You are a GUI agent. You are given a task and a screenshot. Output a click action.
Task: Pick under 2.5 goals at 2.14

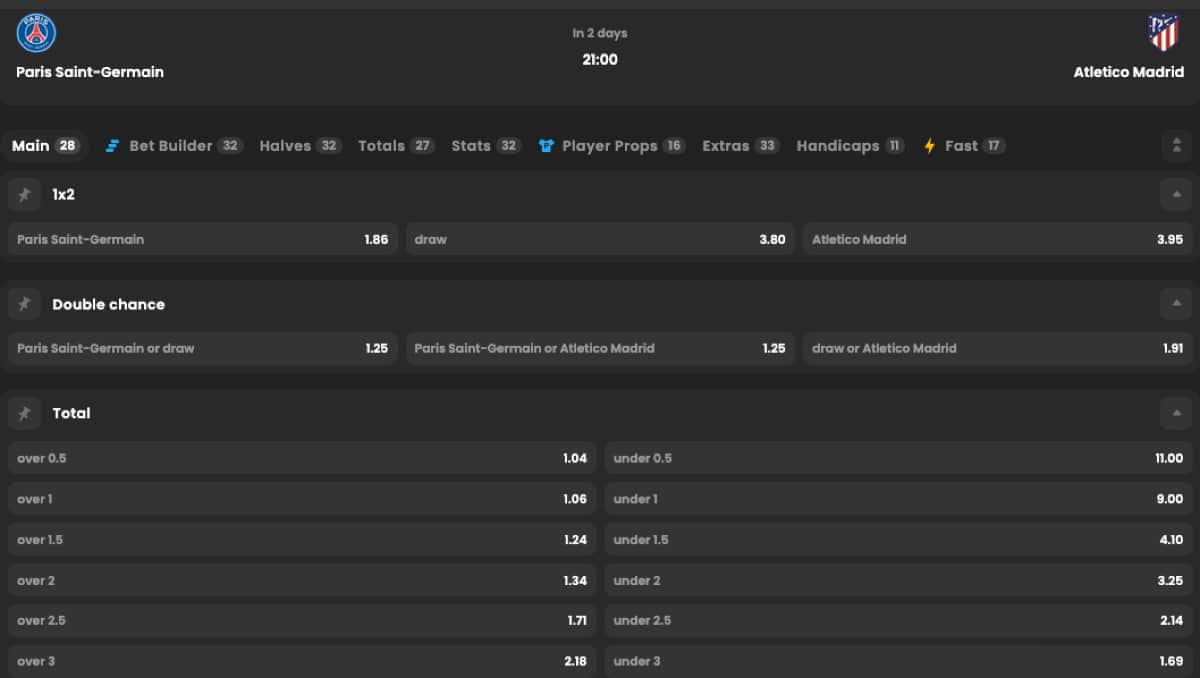[899, 621]
